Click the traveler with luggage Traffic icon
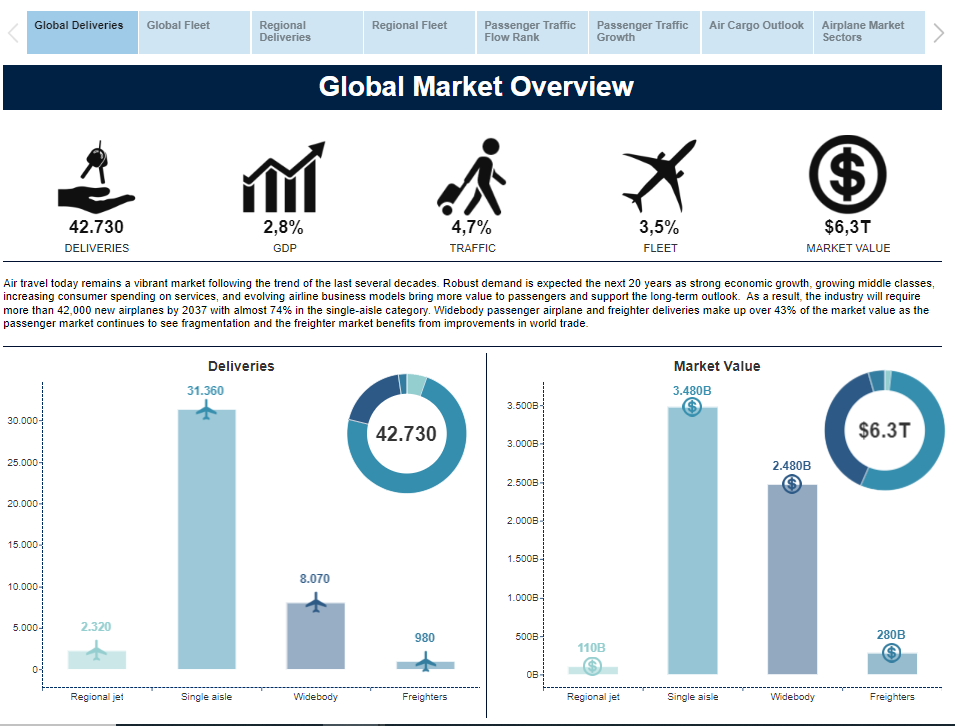Viewport: 955px width, 726px height. (471, 177)
